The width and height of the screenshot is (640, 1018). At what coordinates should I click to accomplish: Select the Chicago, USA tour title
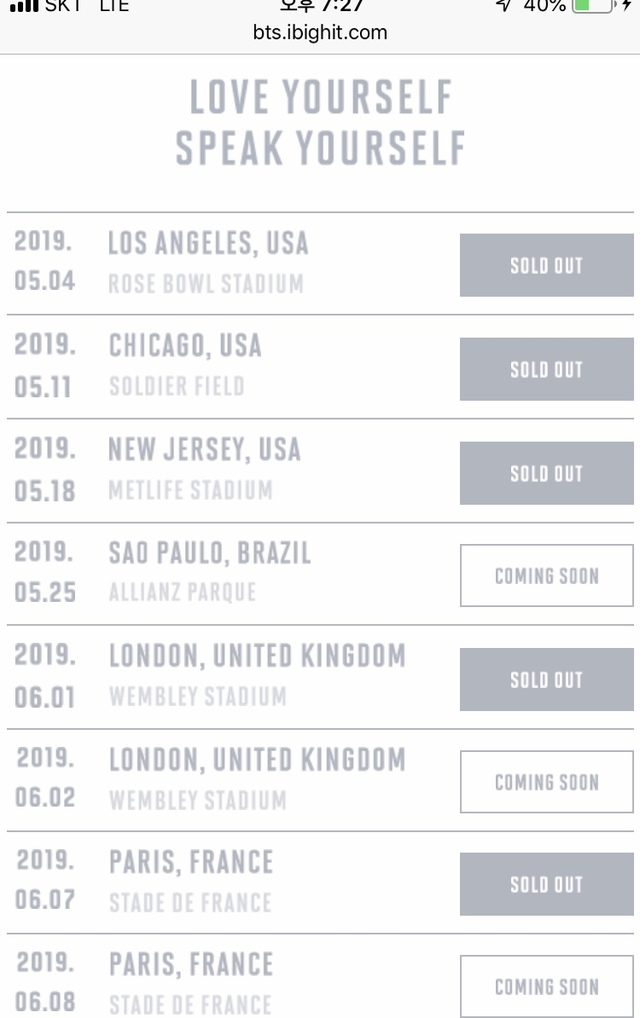(185, 346)
